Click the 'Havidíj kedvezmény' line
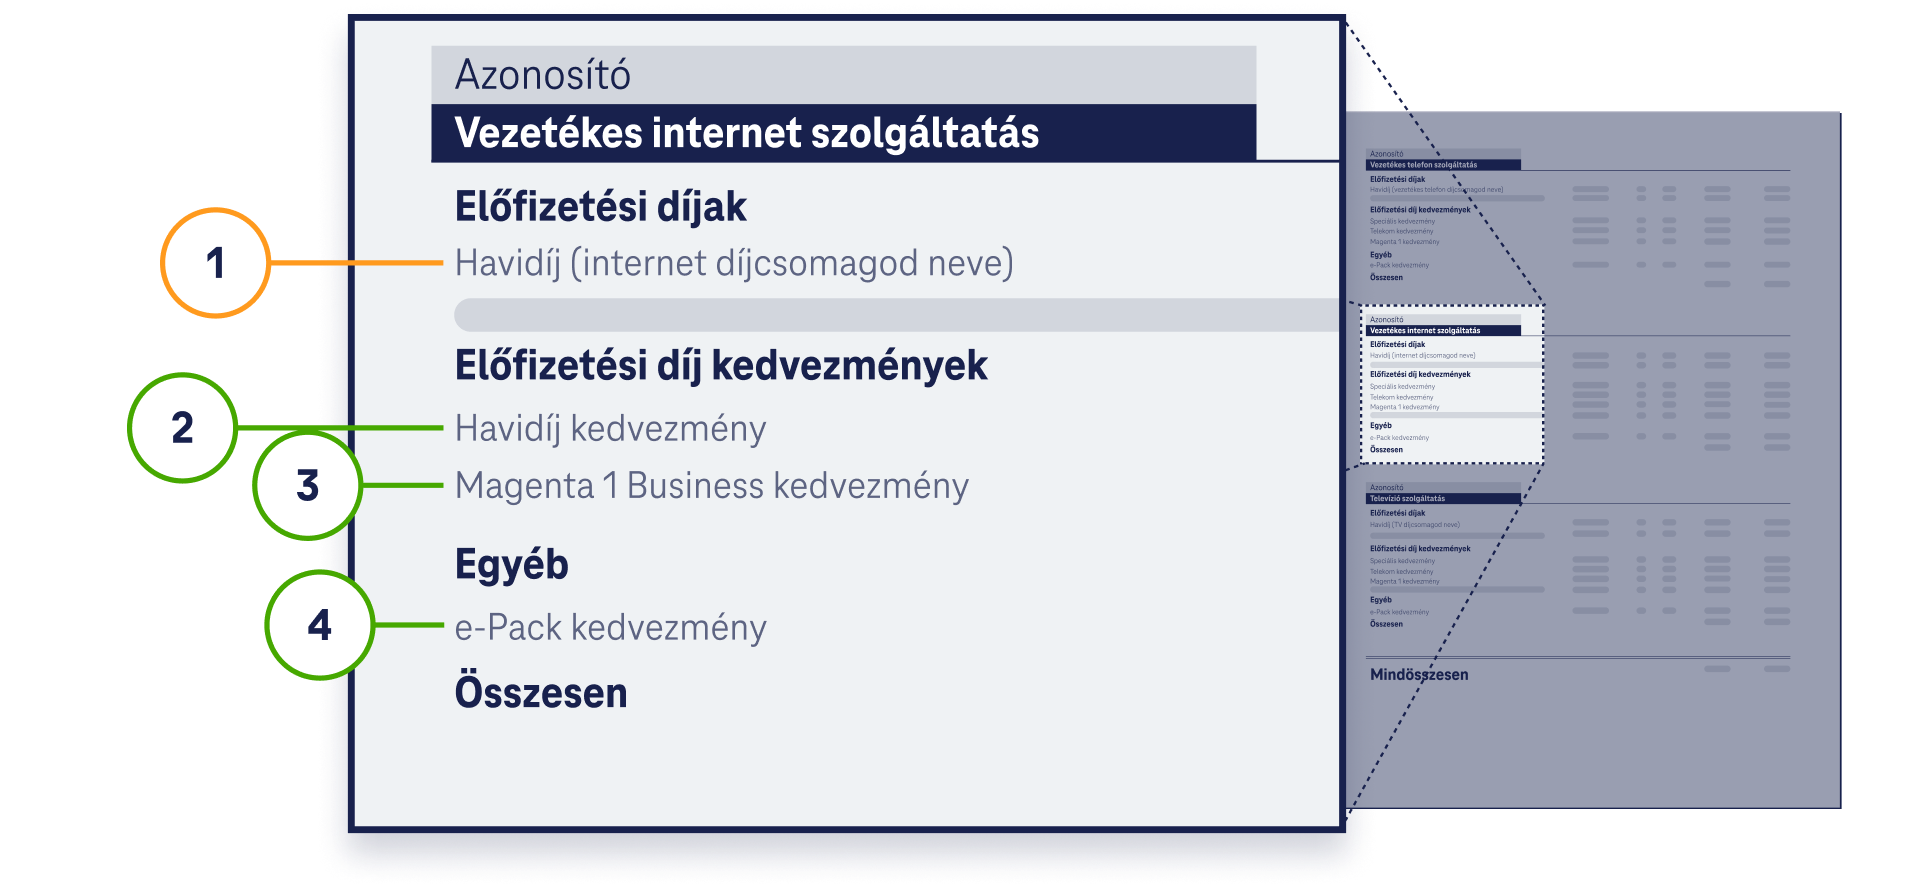Screen dimensions: 1920x889 [610, 429]
